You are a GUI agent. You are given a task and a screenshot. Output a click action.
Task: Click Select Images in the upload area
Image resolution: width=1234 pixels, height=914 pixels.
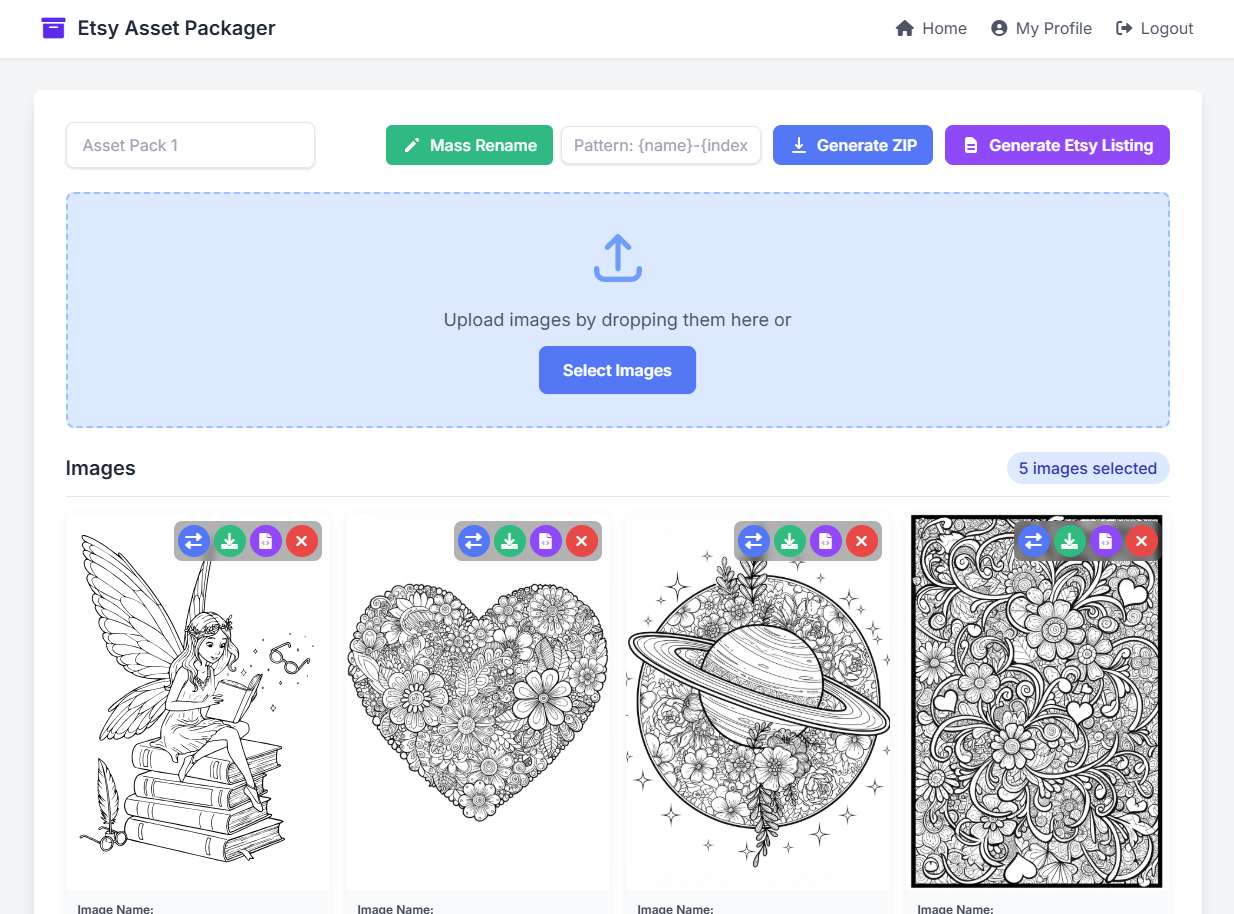(x=617, y=370)
